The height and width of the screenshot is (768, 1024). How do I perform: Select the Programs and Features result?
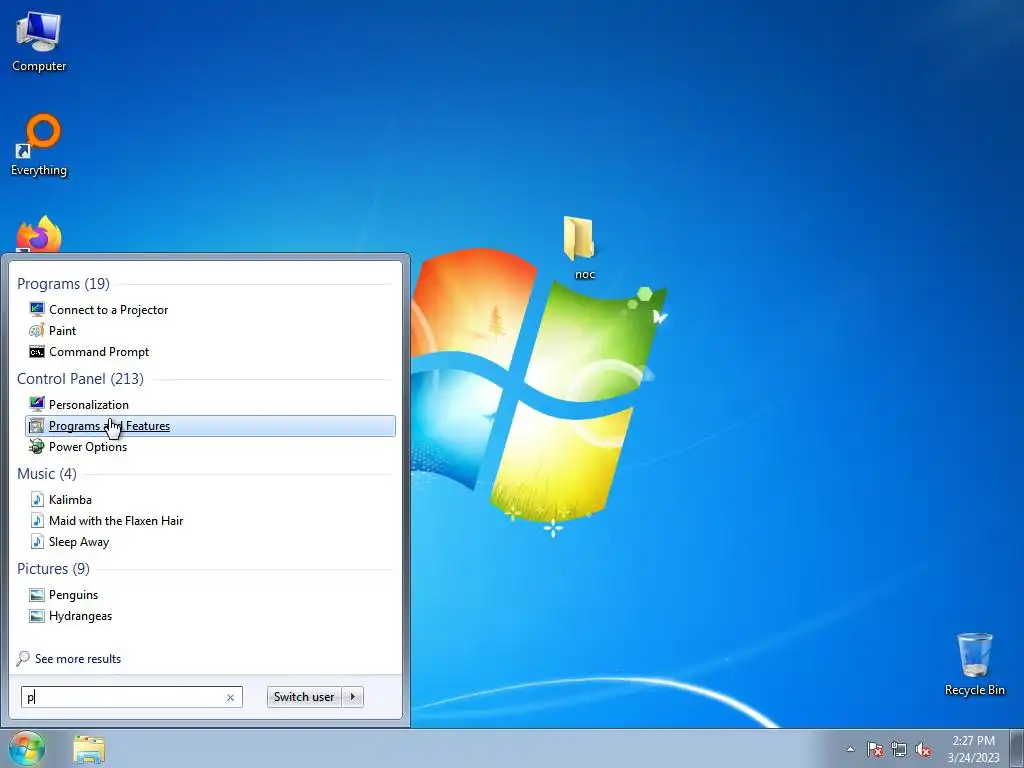pyautogui.click(x=210, y=426)
